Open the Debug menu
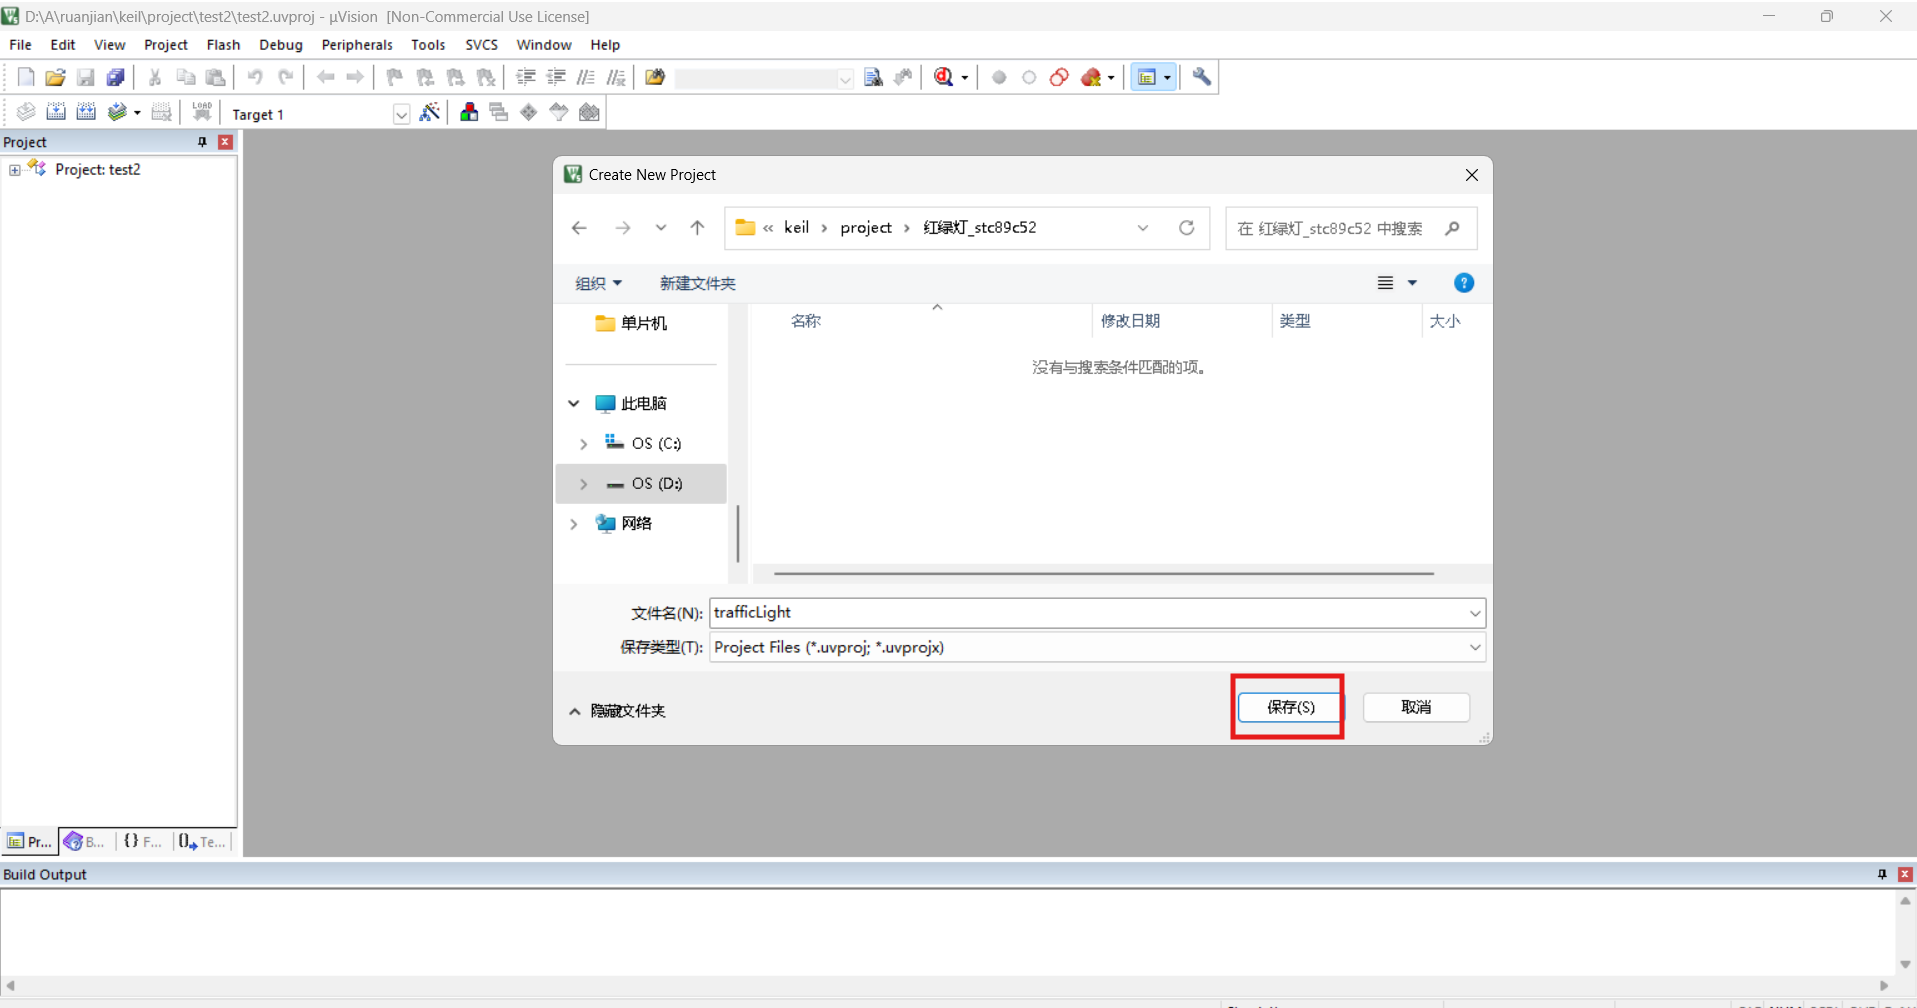This screenshot has height=1008, width=1917. click(281, 45)
